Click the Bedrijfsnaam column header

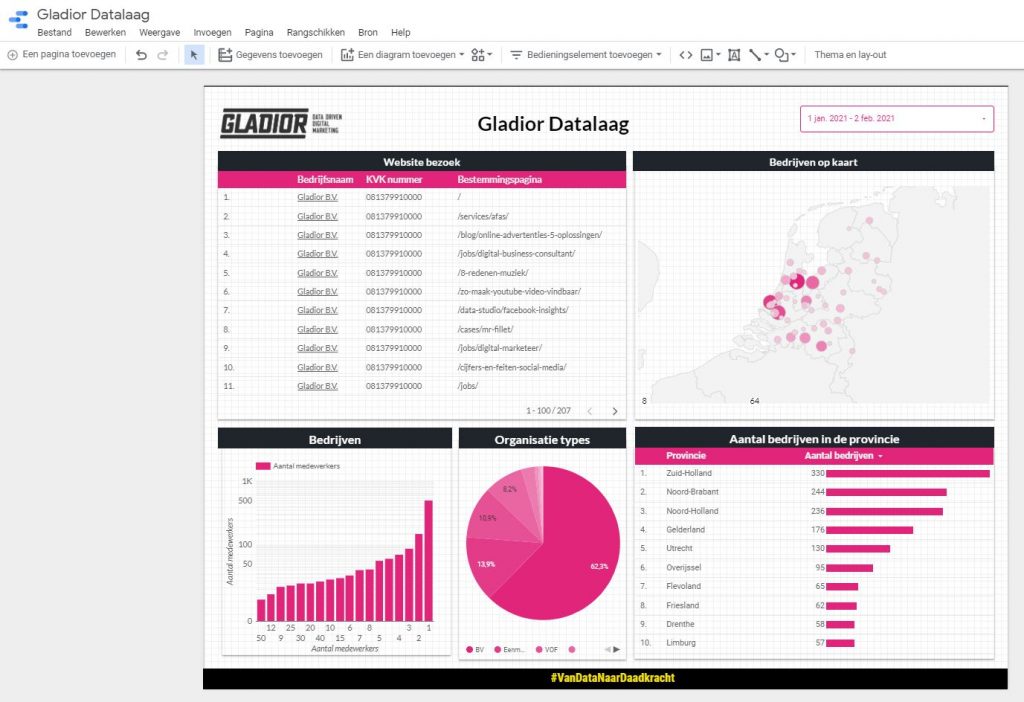click(325, 180)
